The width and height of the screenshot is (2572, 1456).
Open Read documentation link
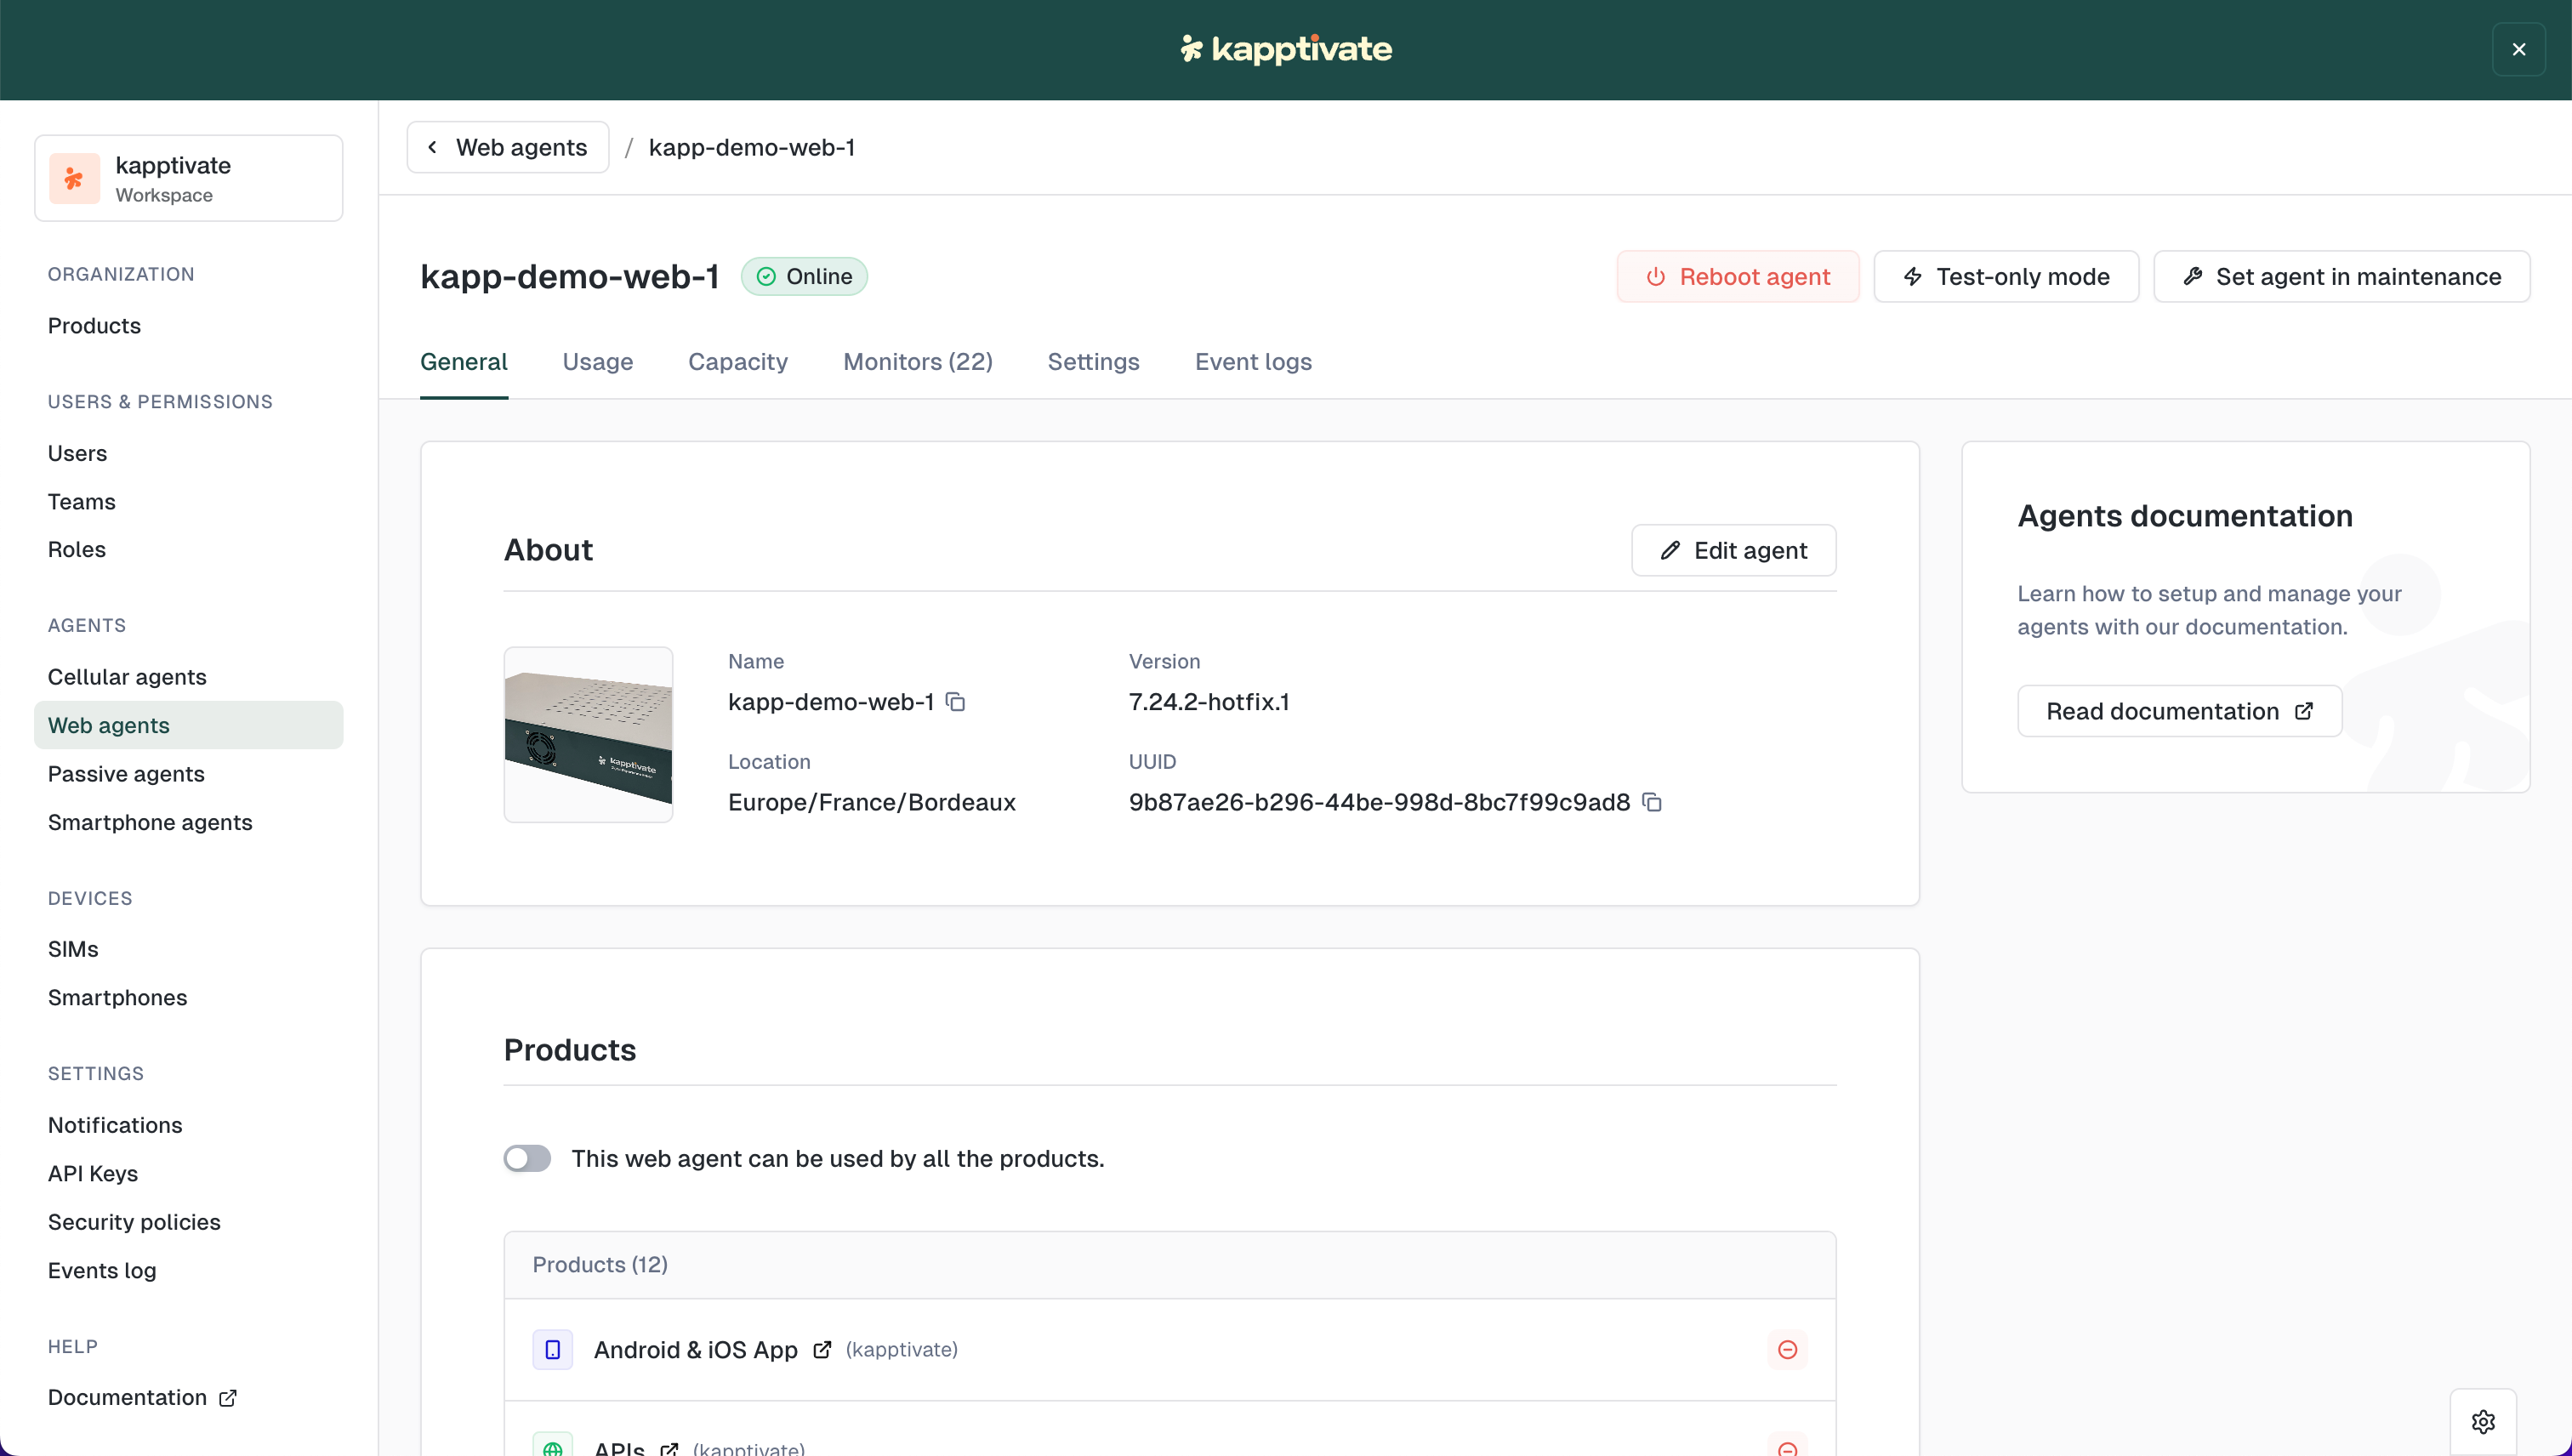2178,711
